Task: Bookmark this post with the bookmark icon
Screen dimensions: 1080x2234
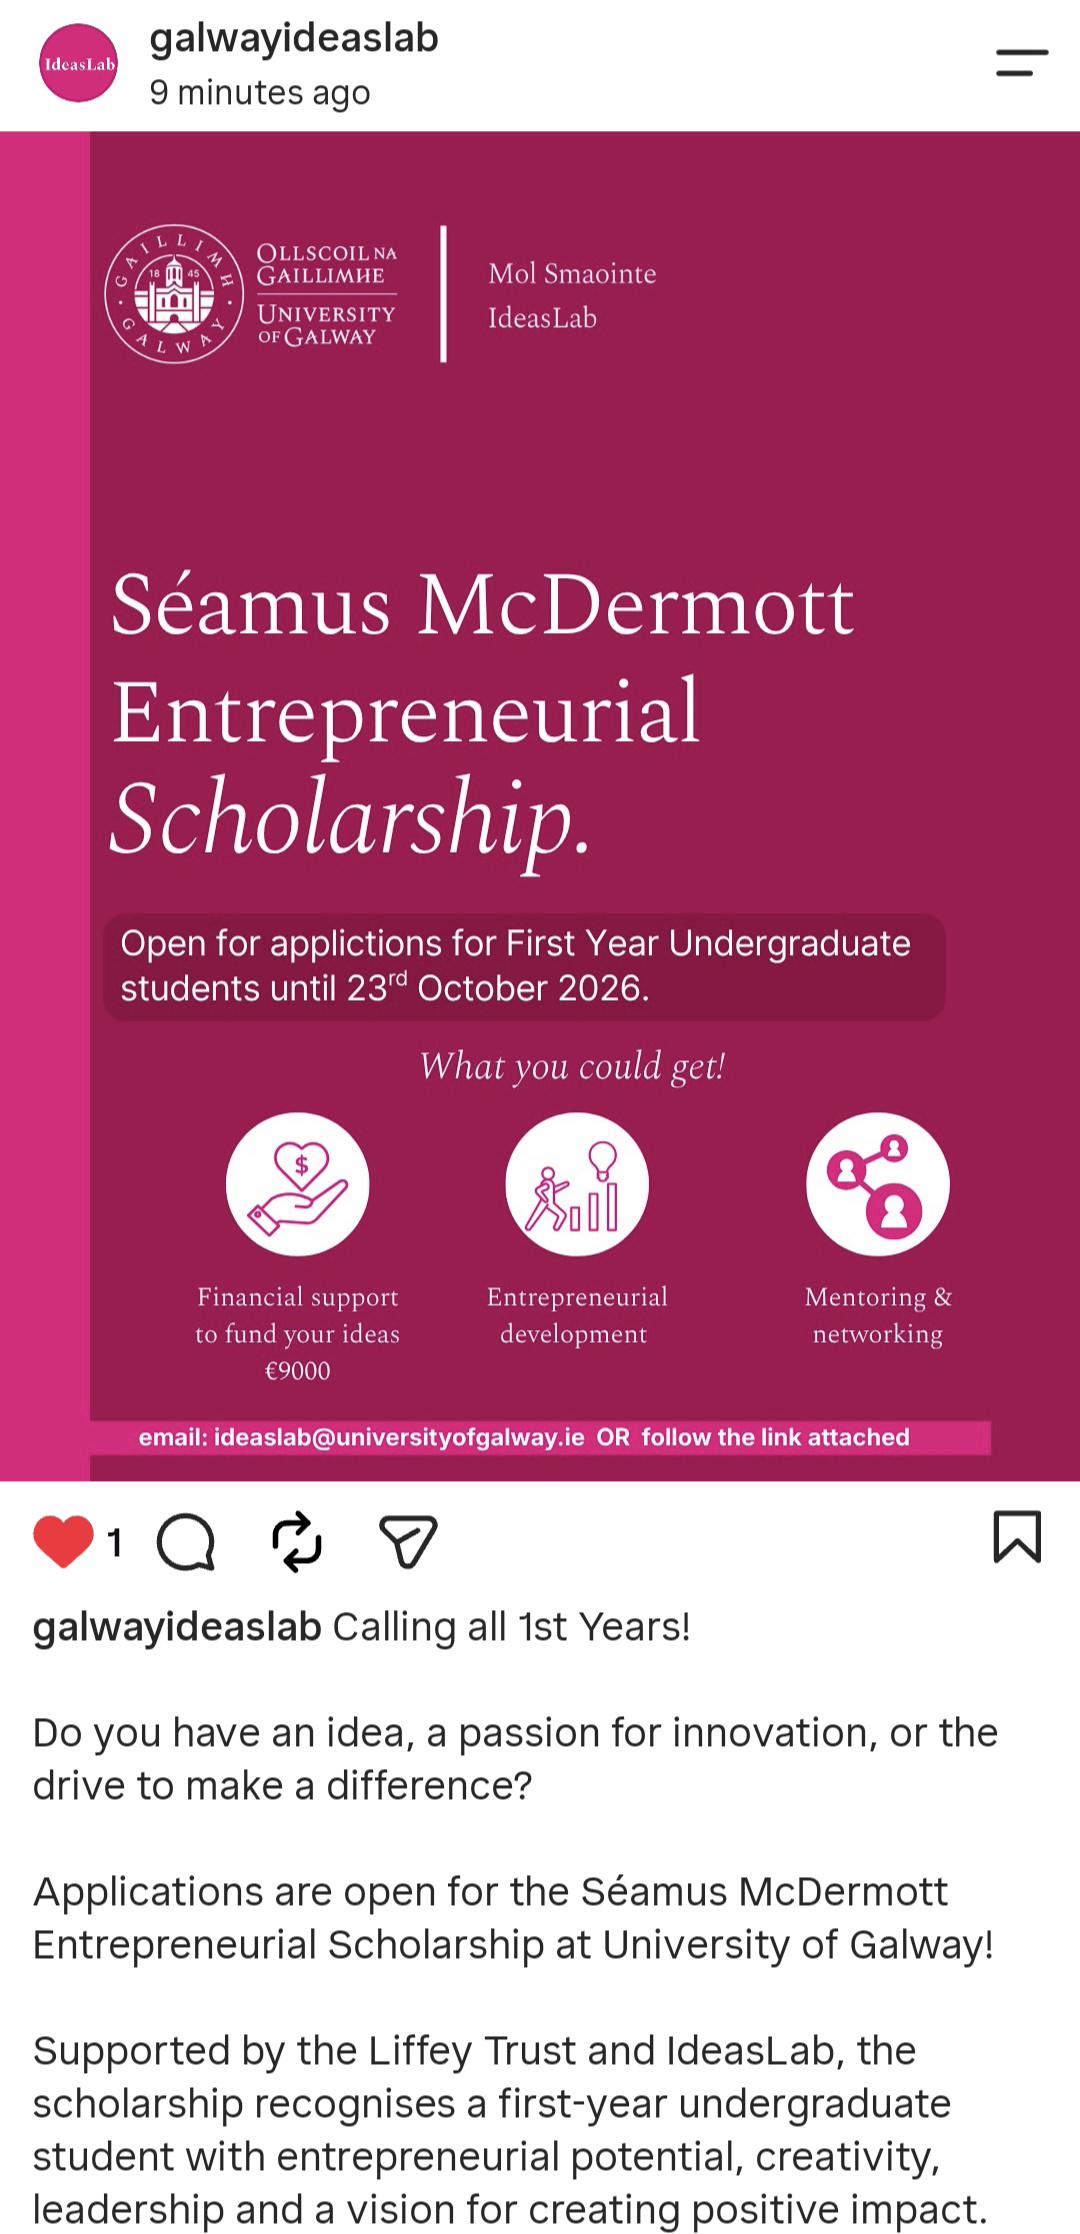Action: [1017, 1536]
